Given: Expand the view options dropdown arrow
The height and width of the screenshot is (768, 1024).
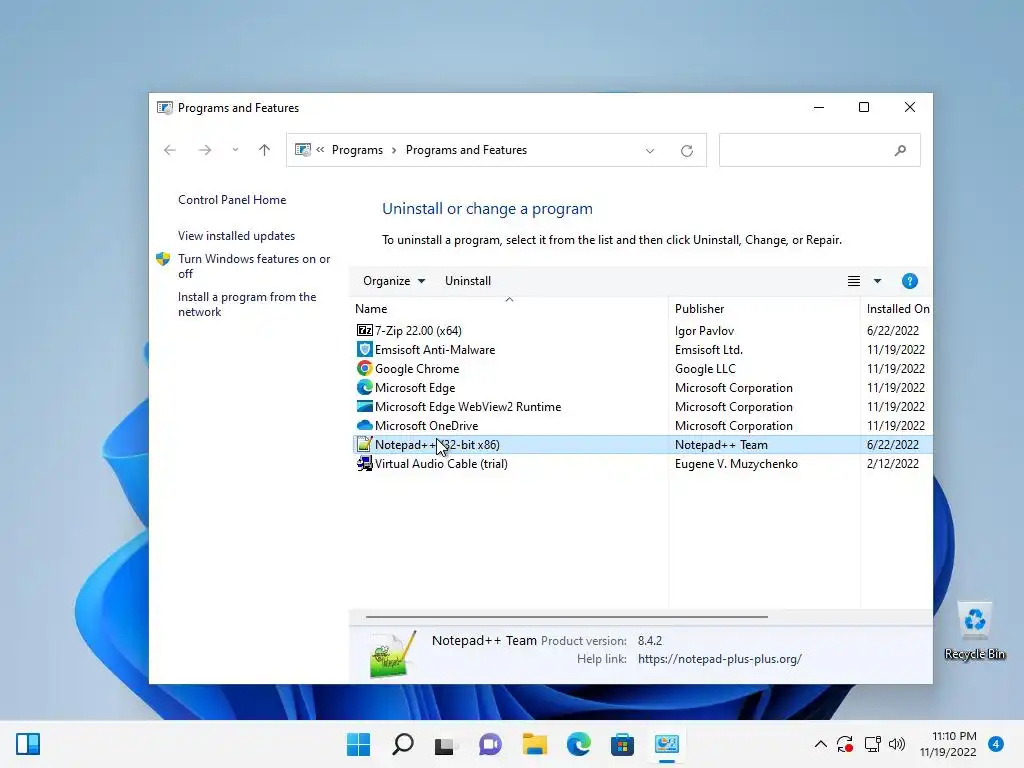Looking at the screenshot, I should [877, 281].
